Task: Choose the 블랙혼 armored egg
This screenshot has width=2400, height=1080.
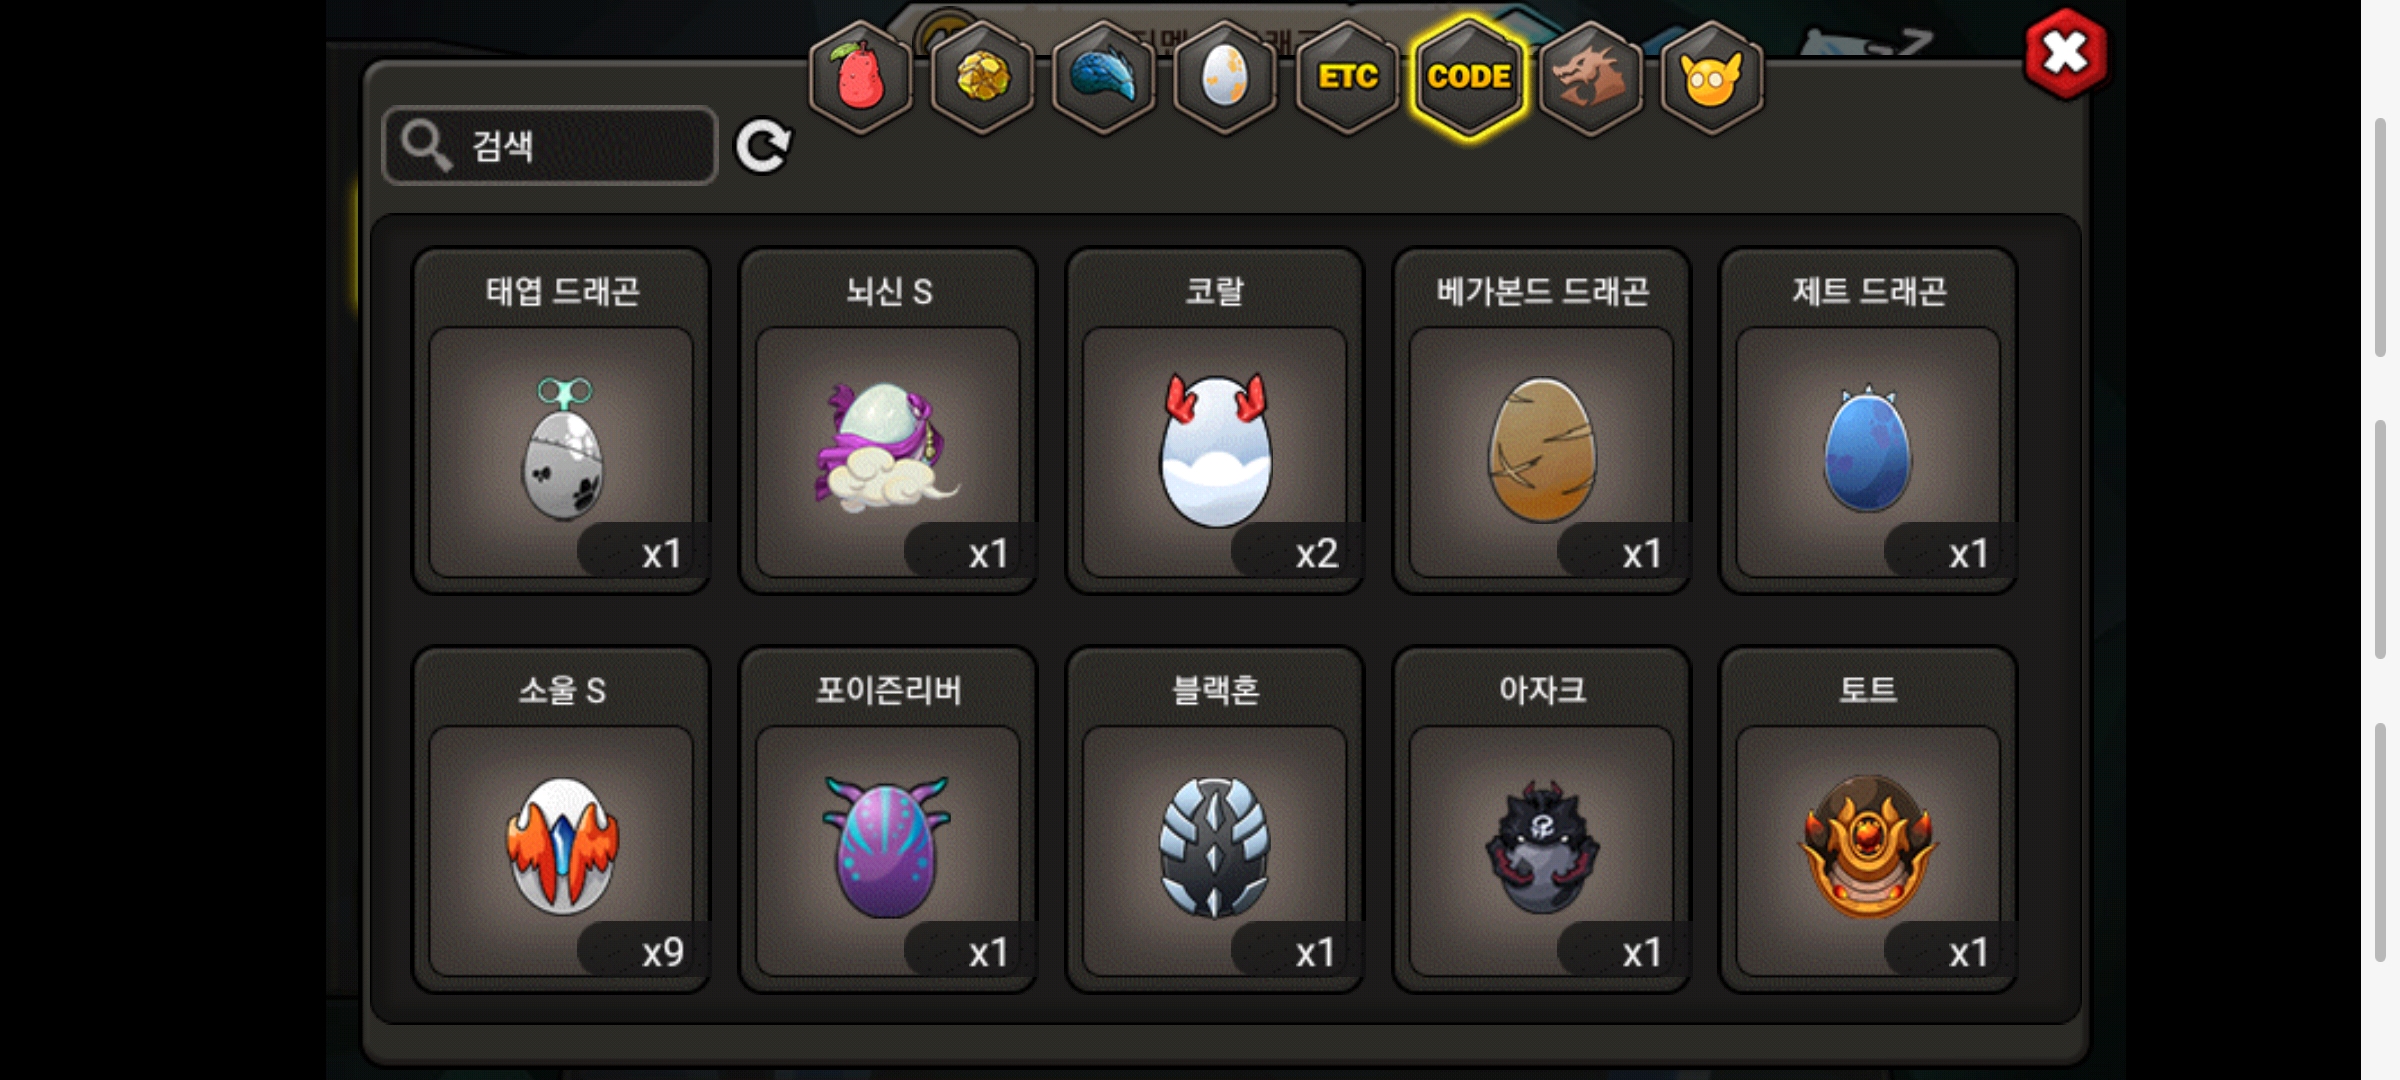Action: [x=1215, y=820]
